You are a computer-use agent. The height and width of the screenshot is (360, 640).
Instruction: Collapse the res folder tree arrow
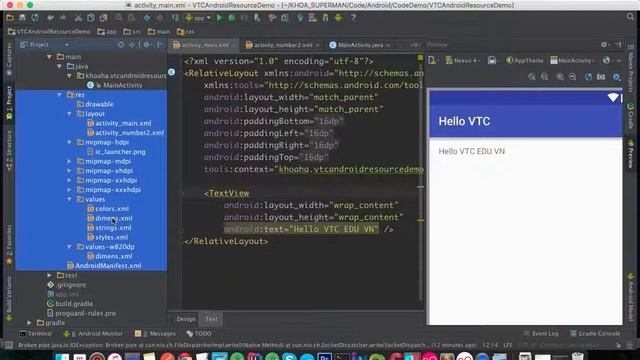(60, 95)
